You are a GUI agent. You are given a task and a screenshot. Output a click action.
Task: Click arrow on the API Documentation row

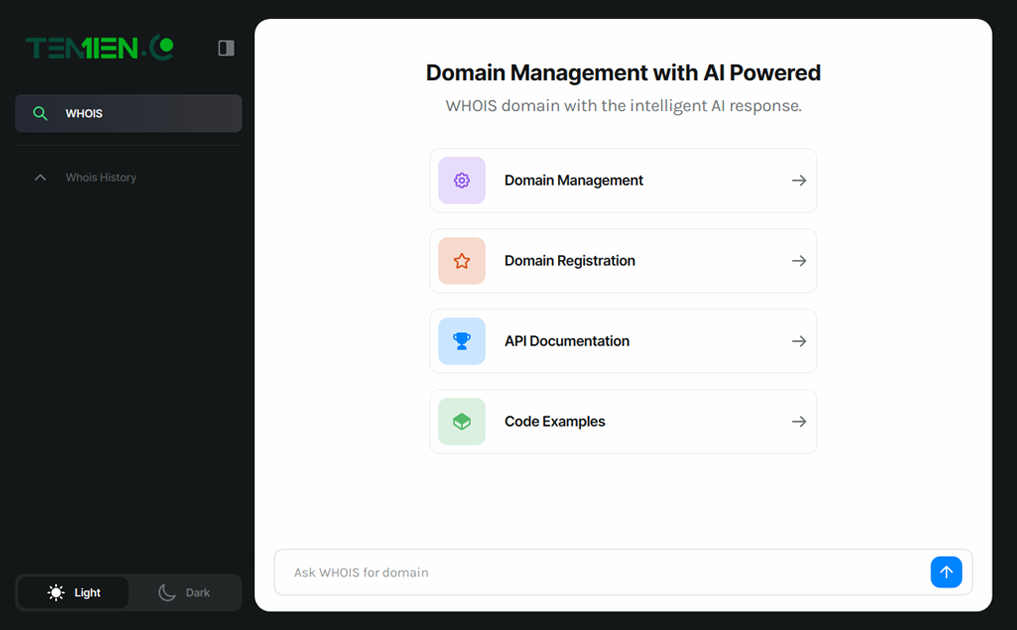click(798, 341)
